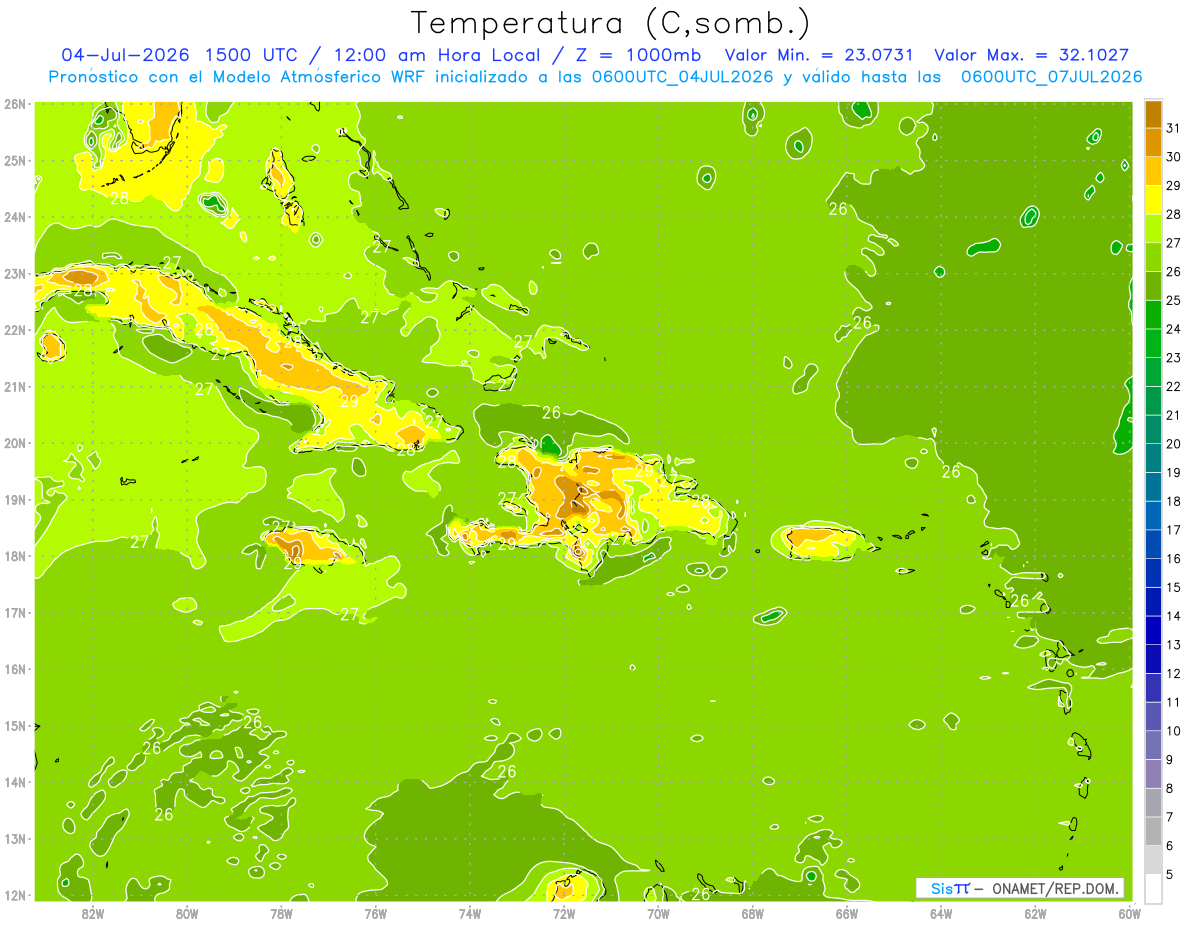Click the "68W" longitude axis label
The width and height of the screenshot is (1200, 927).
click(753, 913)
